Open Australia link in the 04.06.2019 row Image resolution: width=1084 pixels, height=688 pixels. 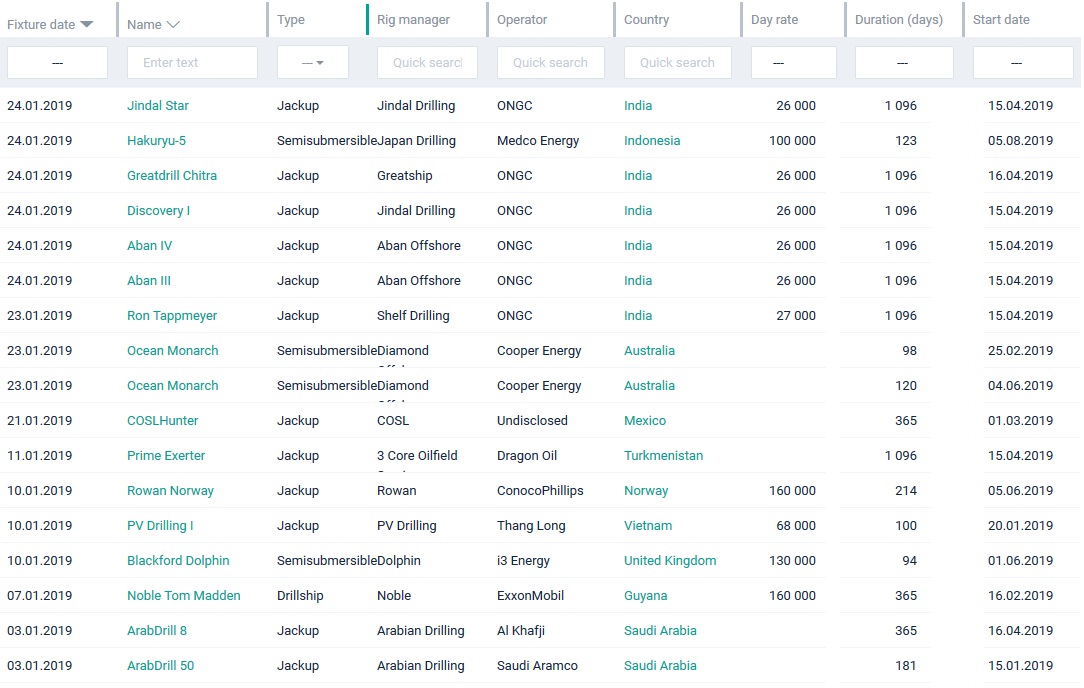[x=649, y=386]
